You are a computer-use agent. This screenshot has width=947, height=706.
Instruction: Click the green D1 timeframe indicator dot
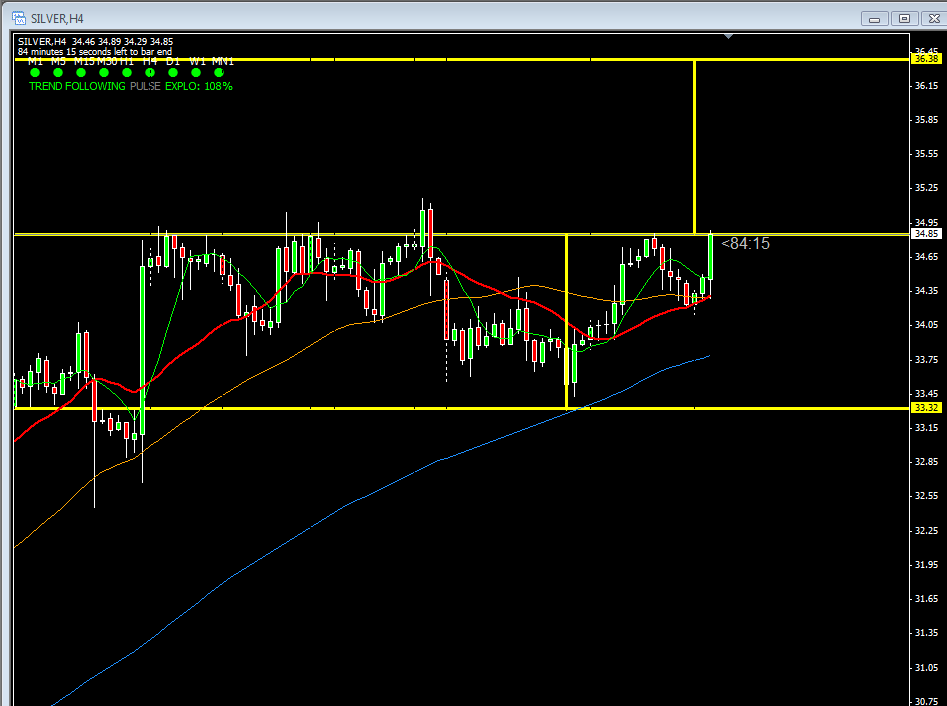(173, 72)
